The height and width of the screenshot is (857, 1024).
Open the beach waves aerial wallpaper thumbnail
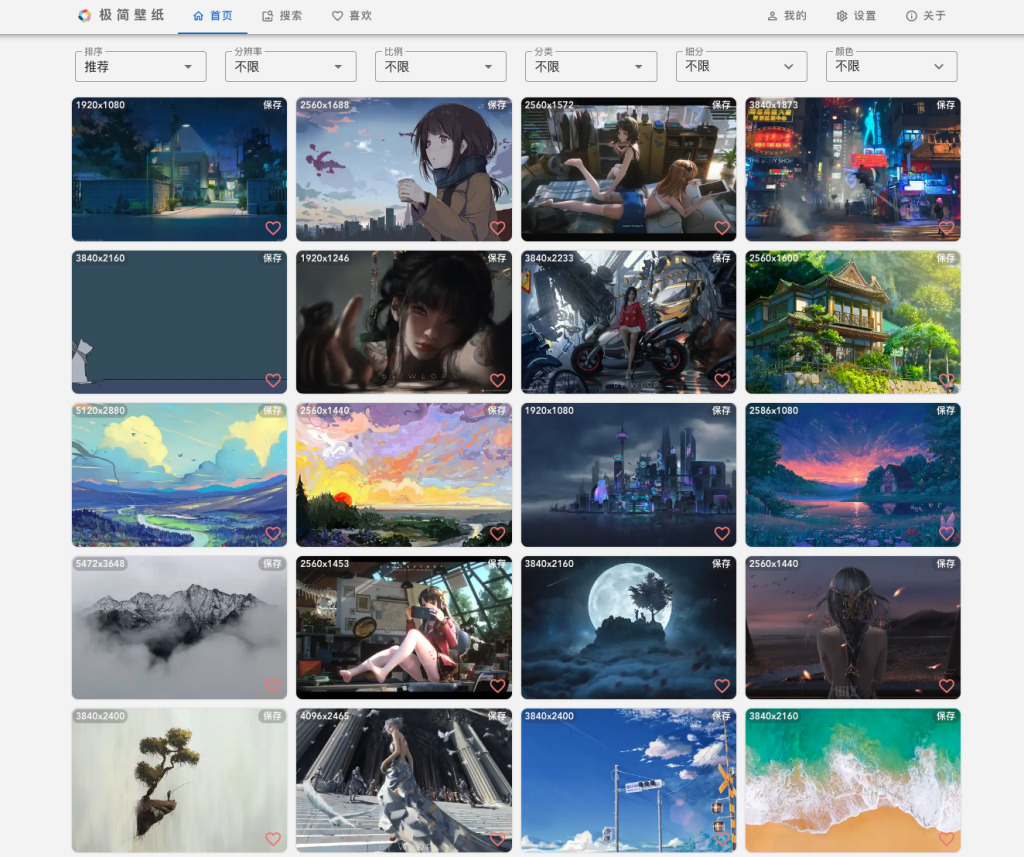pos(853,780)
